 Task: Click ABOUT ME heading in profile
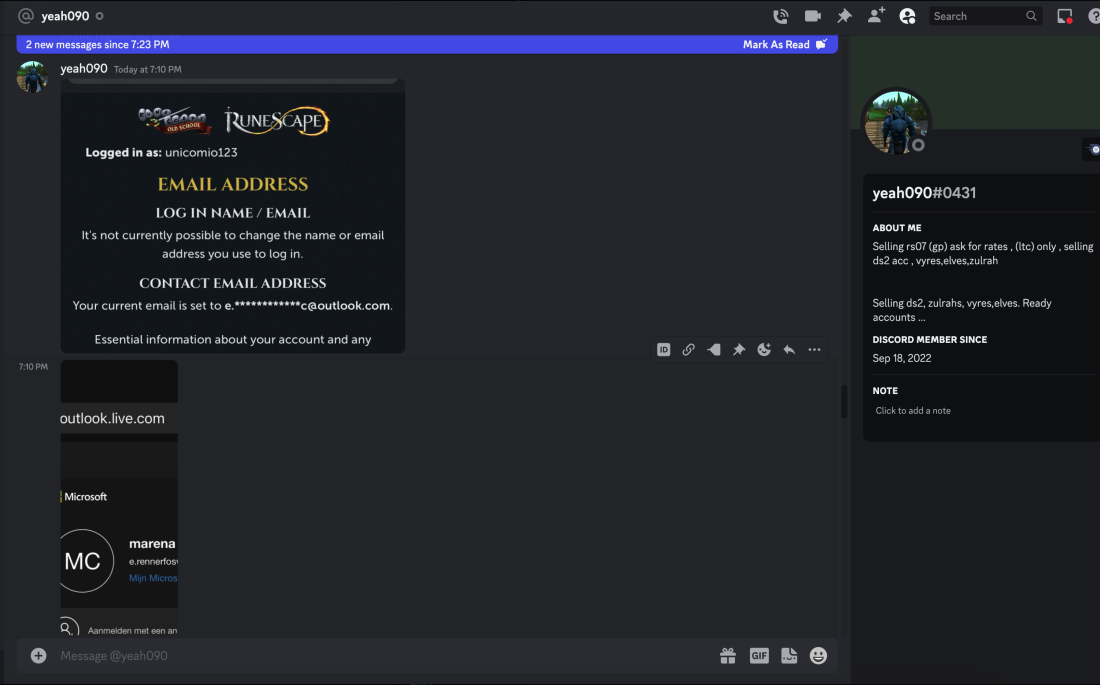coord(897,227)
